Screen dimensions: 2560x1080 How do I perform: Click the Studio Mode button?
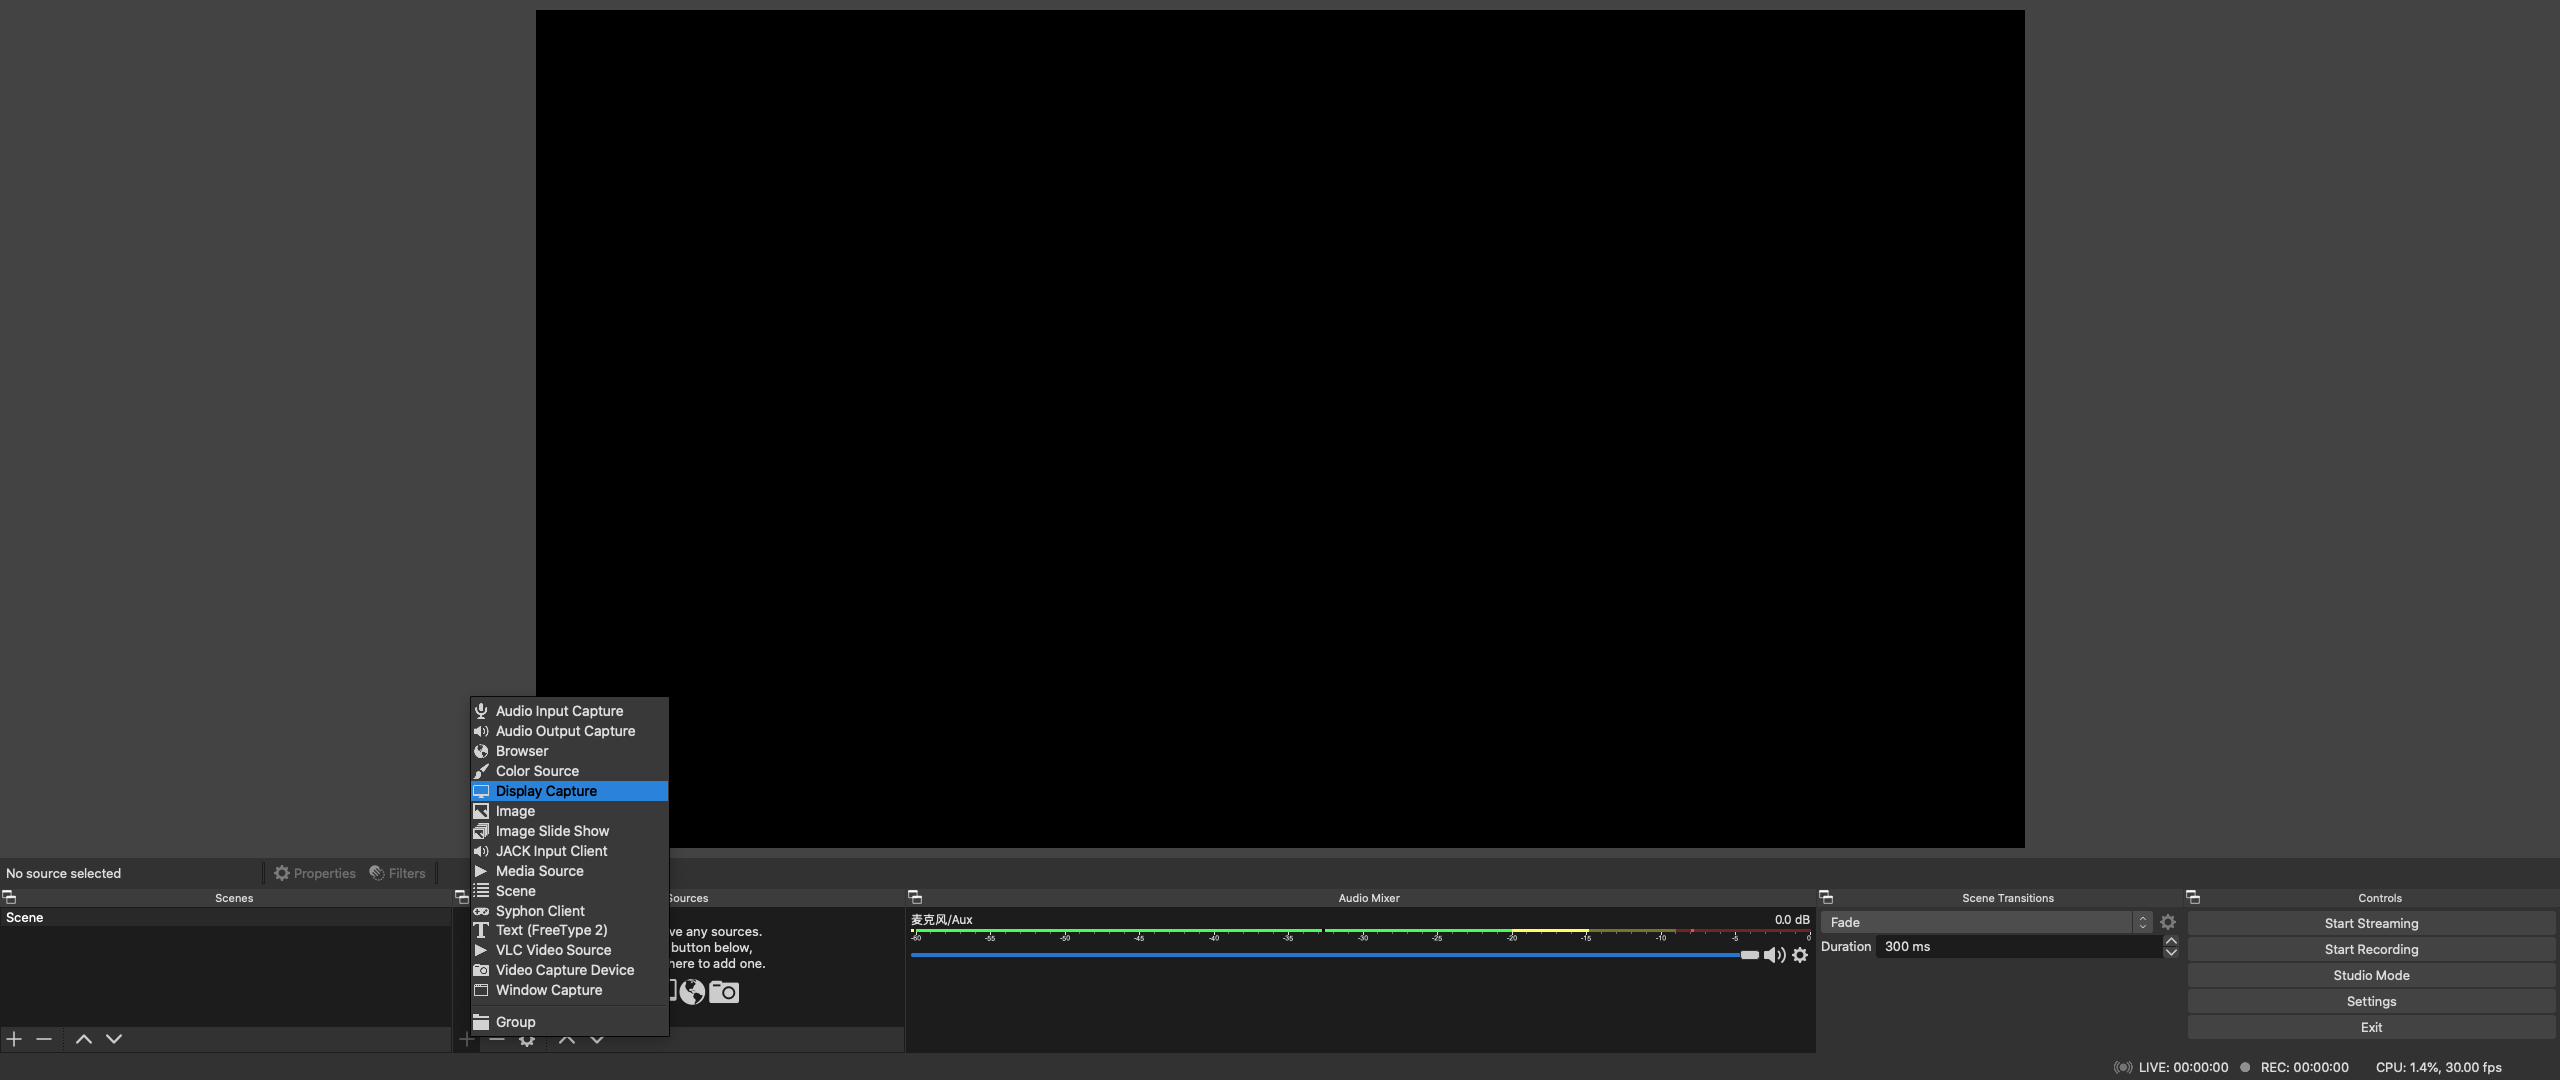(2370, 975)
